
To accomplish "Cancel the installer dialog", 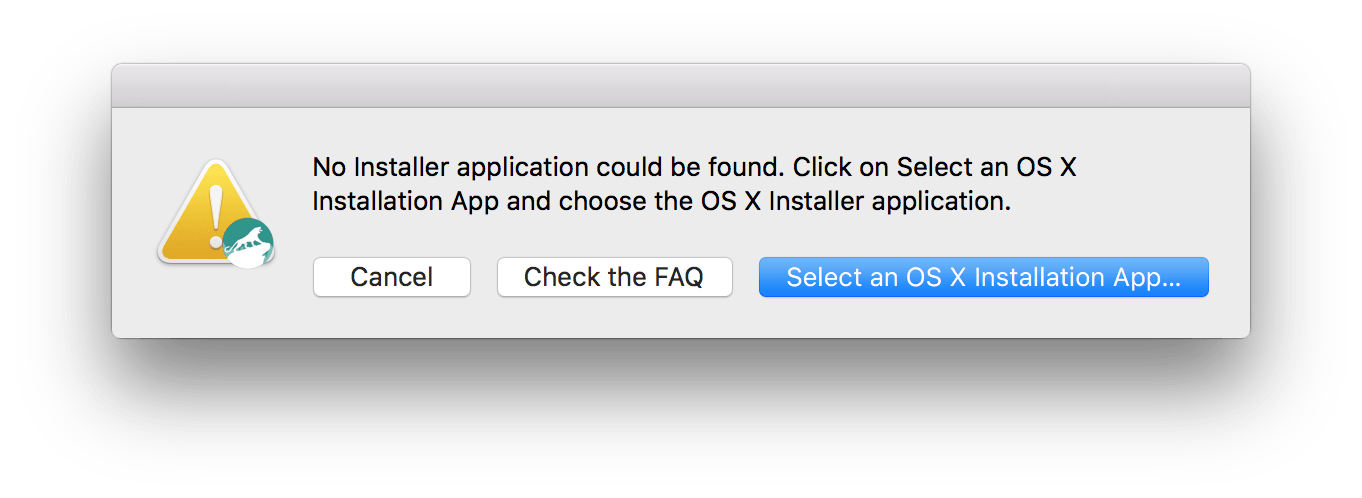I will pyautogui.click(x=392, y=277).
